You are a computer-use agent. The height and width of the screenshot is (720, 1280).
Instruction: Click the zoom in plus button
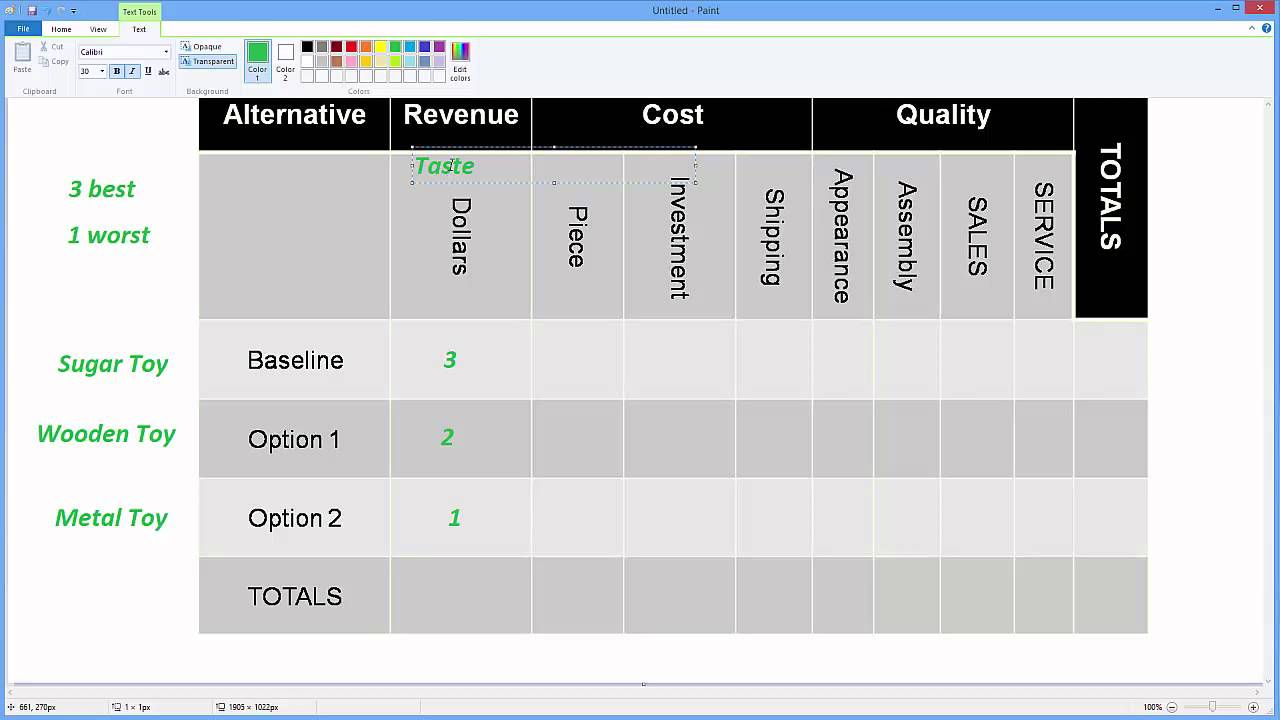point(1253,707)
